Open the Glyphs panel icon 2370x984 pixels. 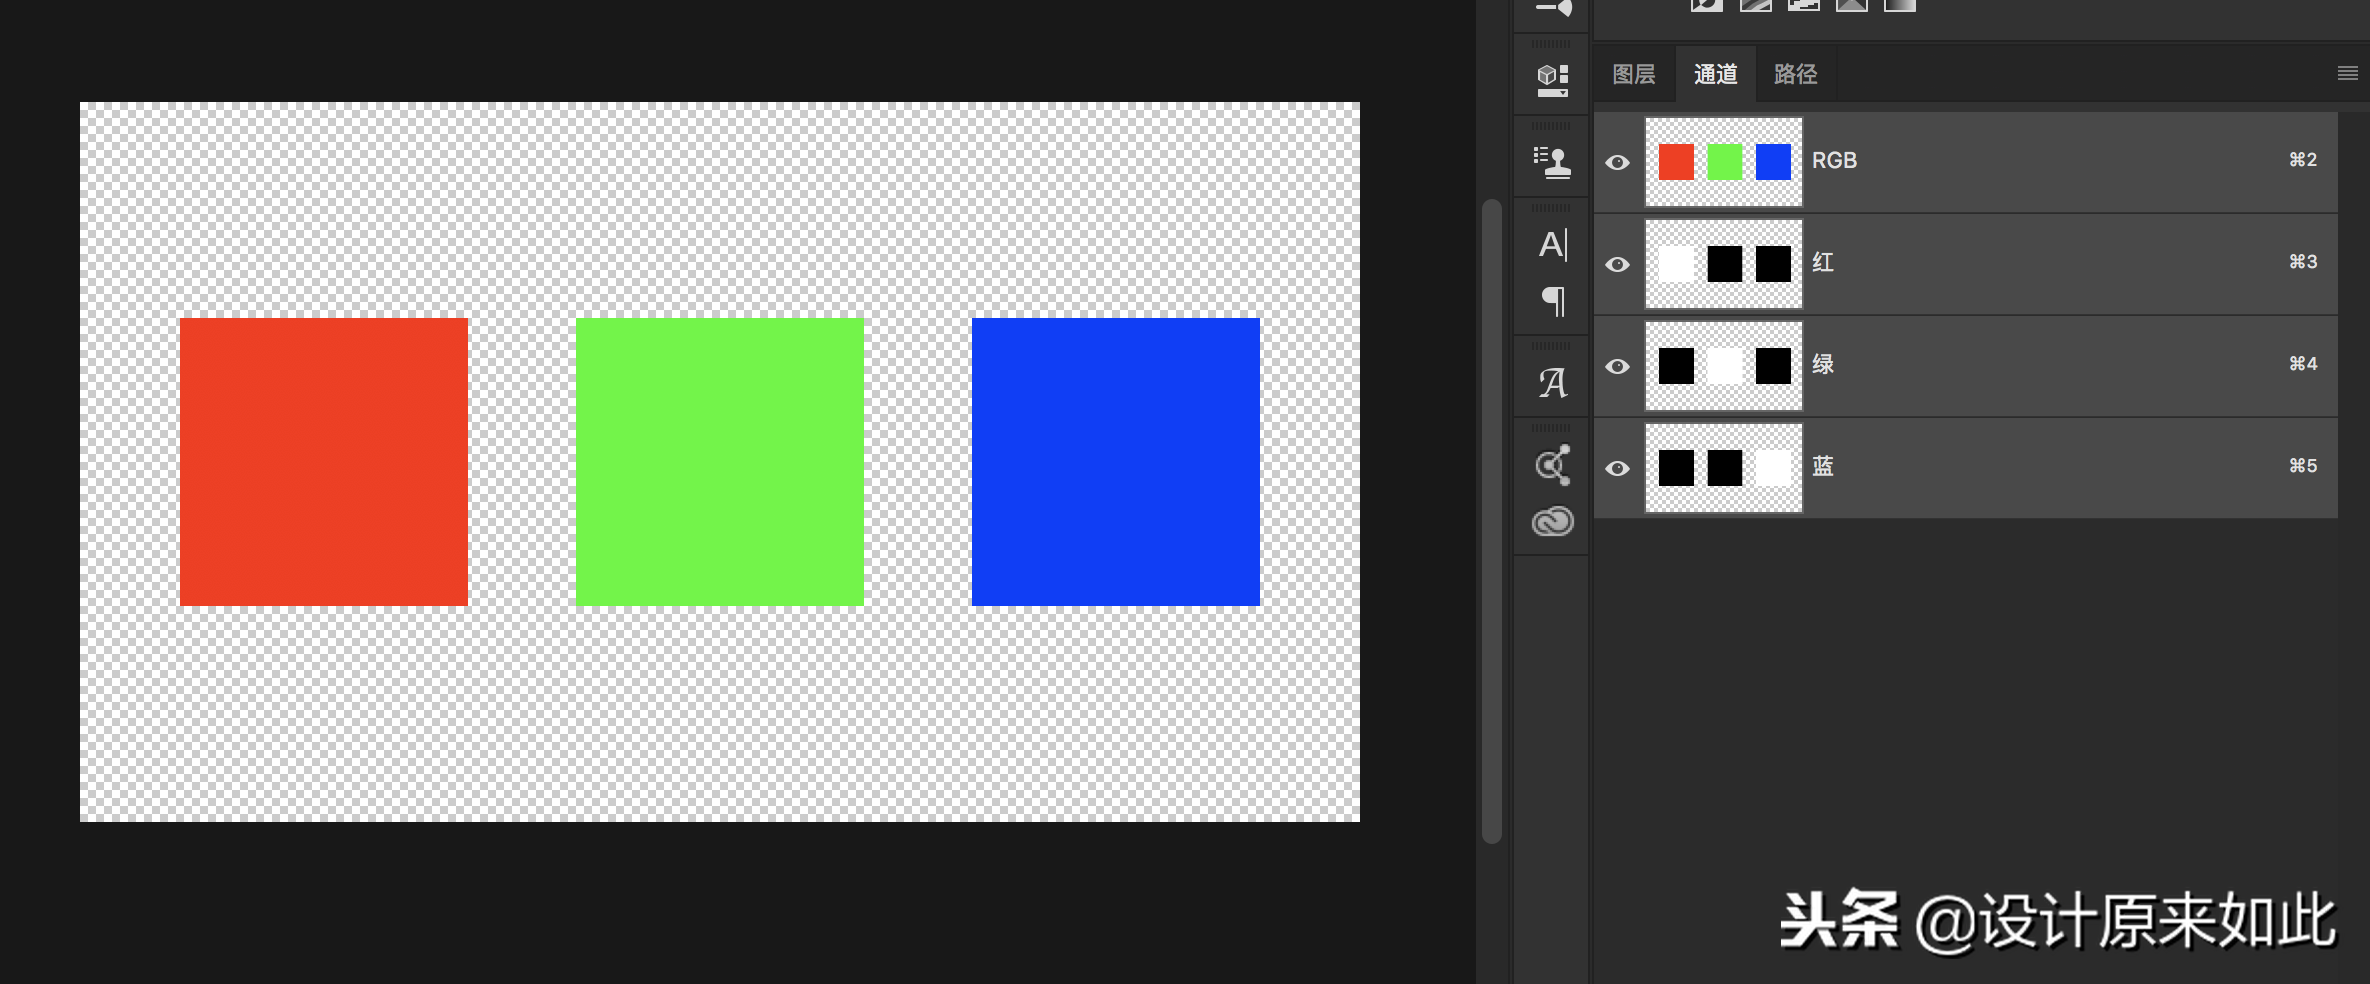[x=1552, y=383]
